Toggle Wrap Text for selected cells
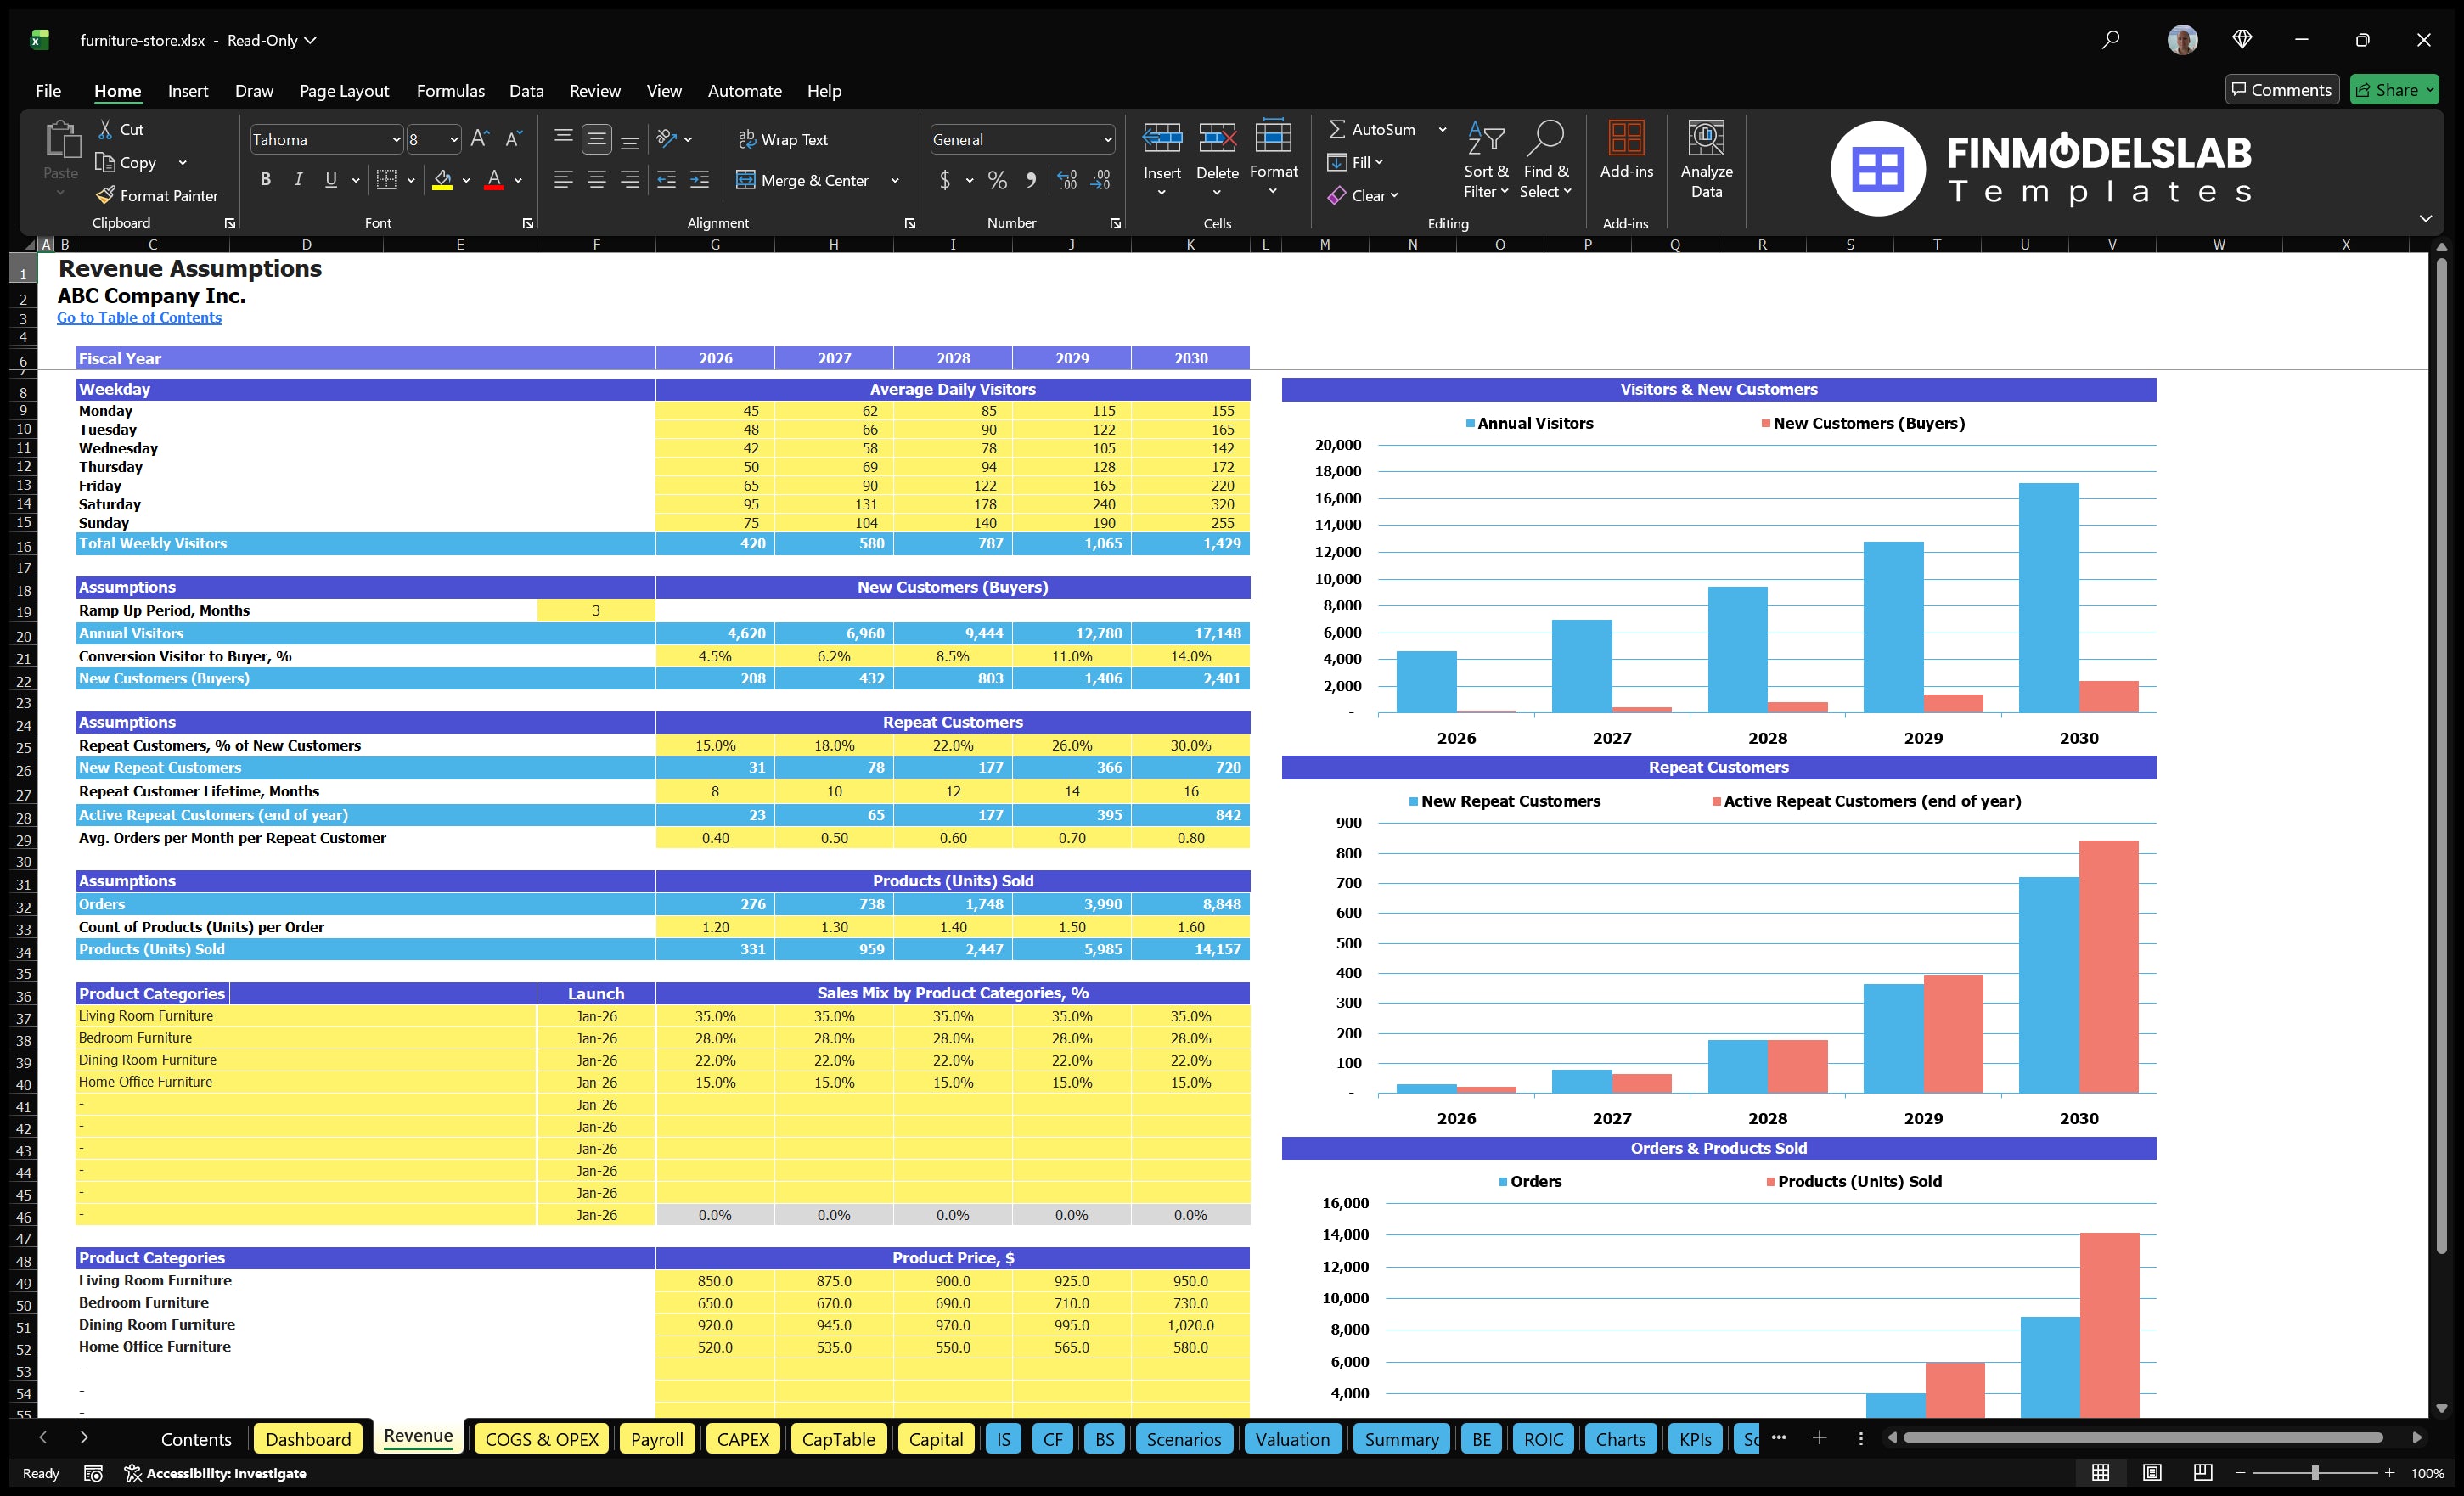This screenshot has height=1496, width=2464. [x=785, y=139]
